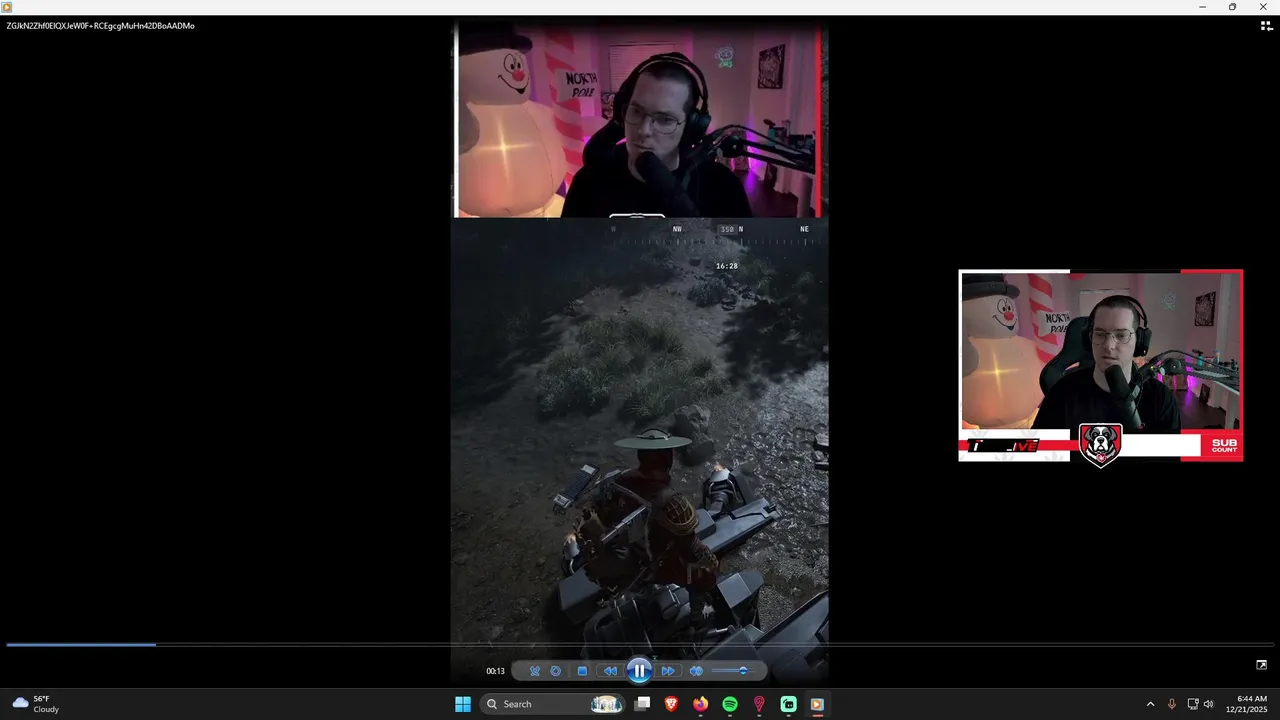
Task: Toggle shuffle mode in the player
Action: click(535, 671)
